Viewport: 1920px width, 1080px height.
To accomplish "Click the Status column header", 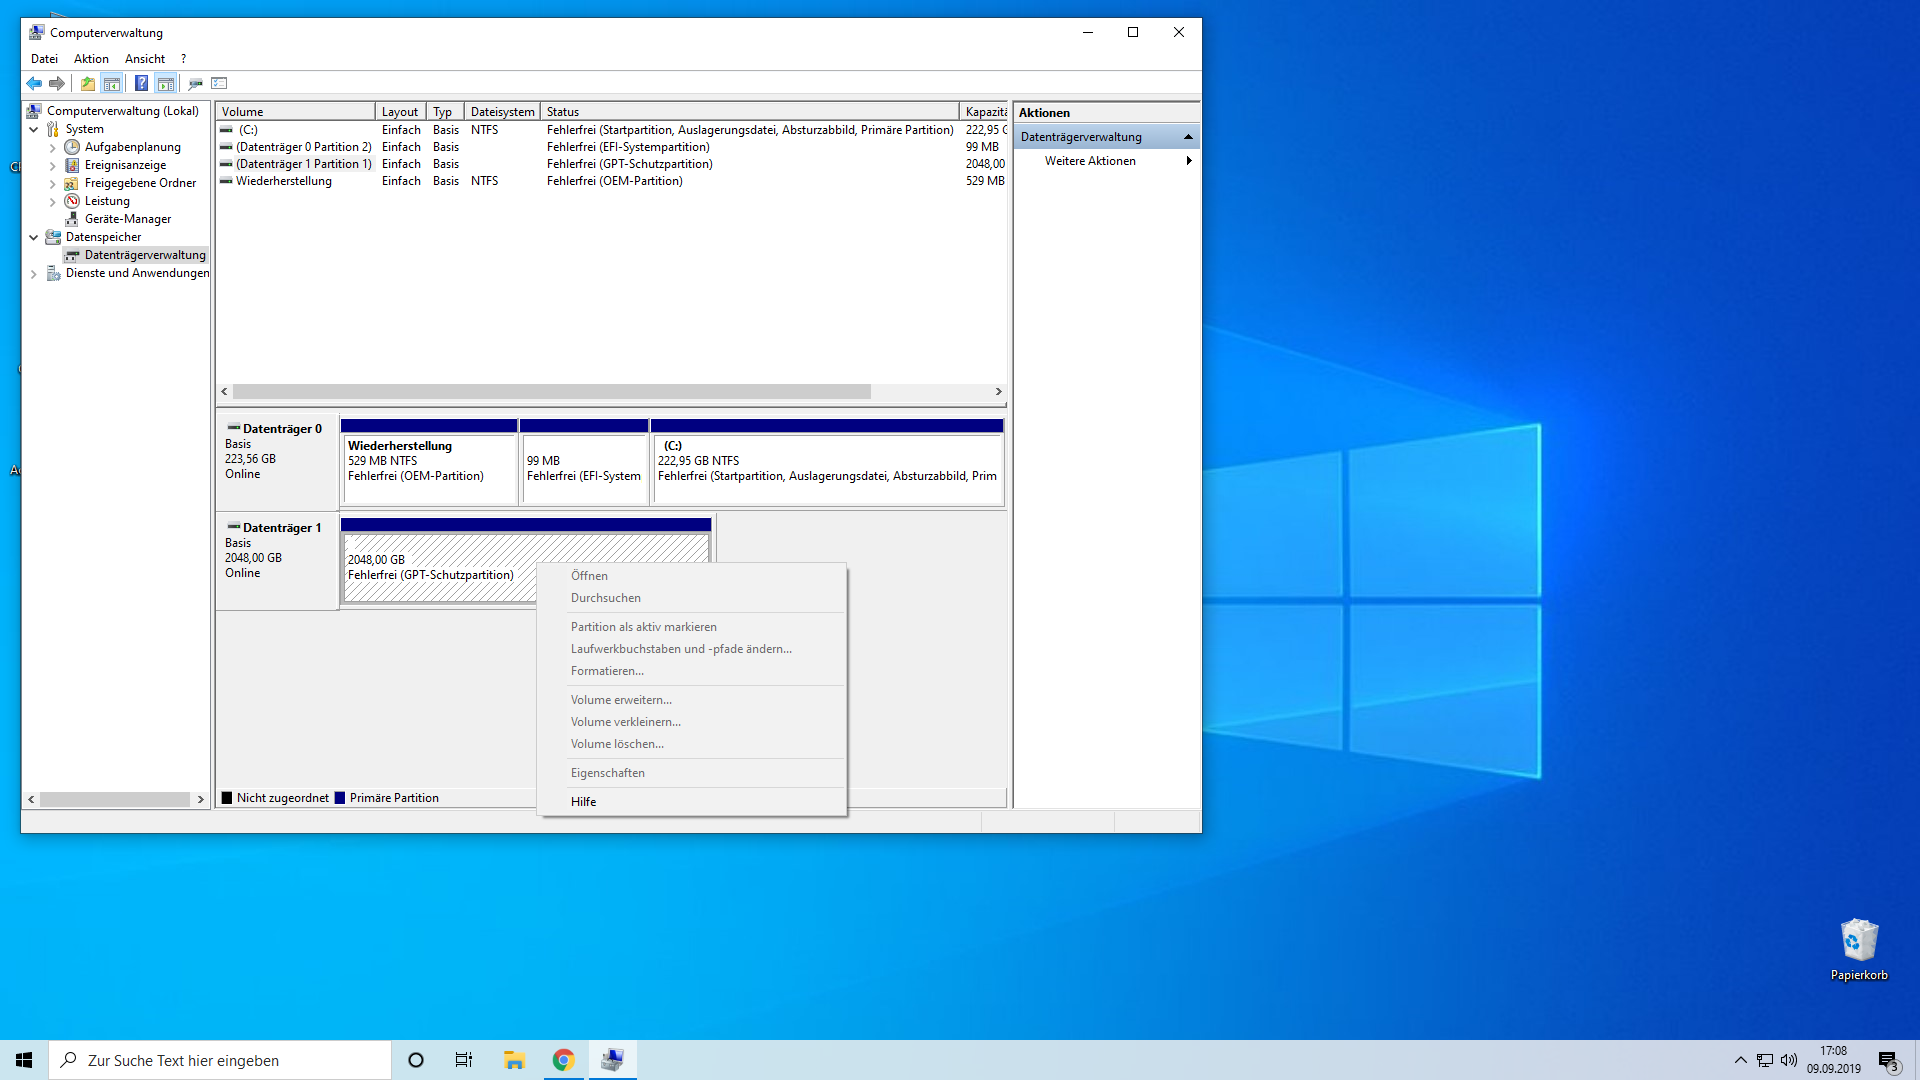I will tap(750, 112).
